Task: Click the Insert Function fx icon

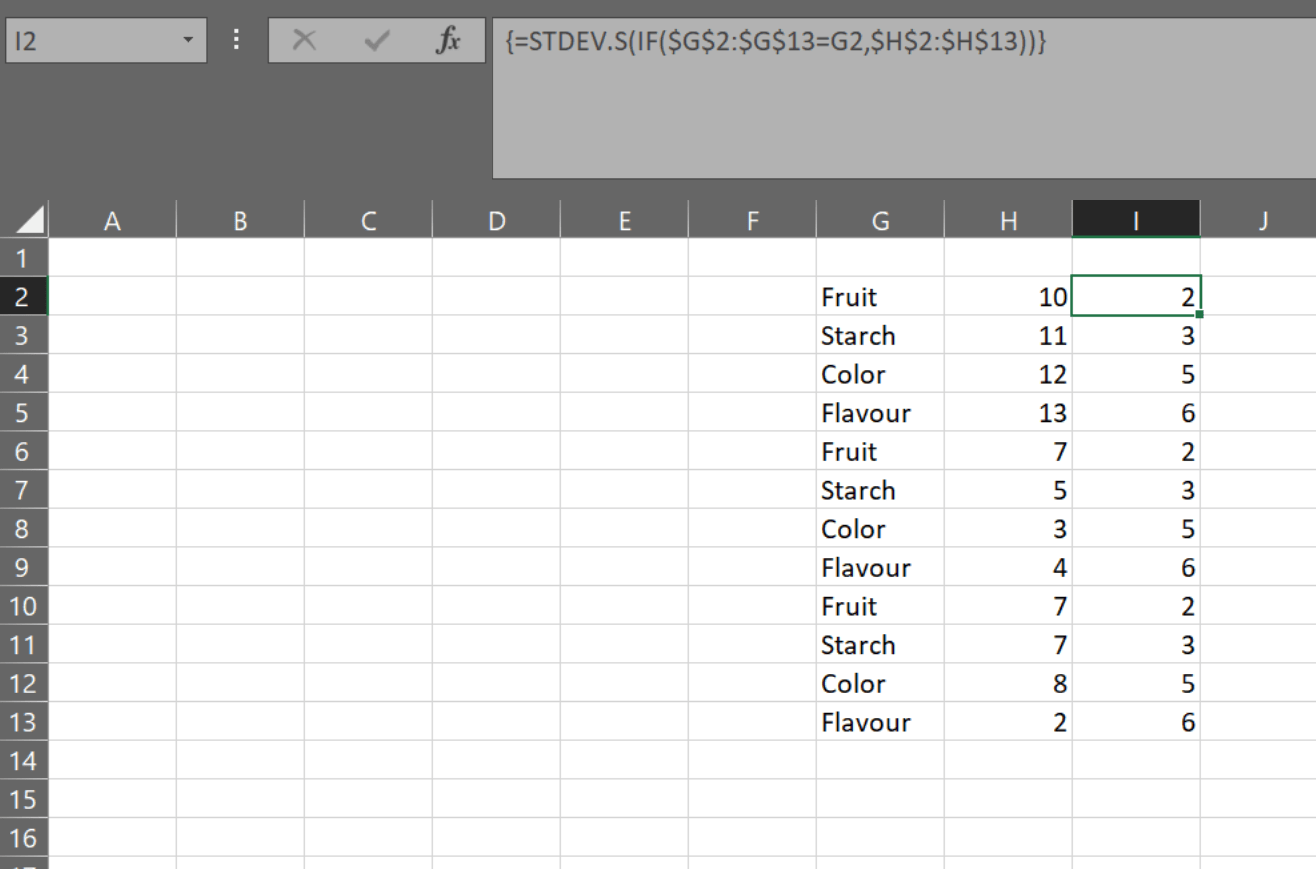Action: (x=449, y=41)
